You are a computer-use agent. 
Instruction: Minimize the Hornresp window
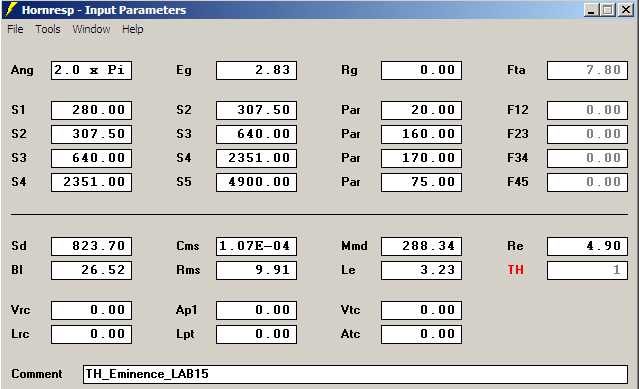[x=591, y=10]
